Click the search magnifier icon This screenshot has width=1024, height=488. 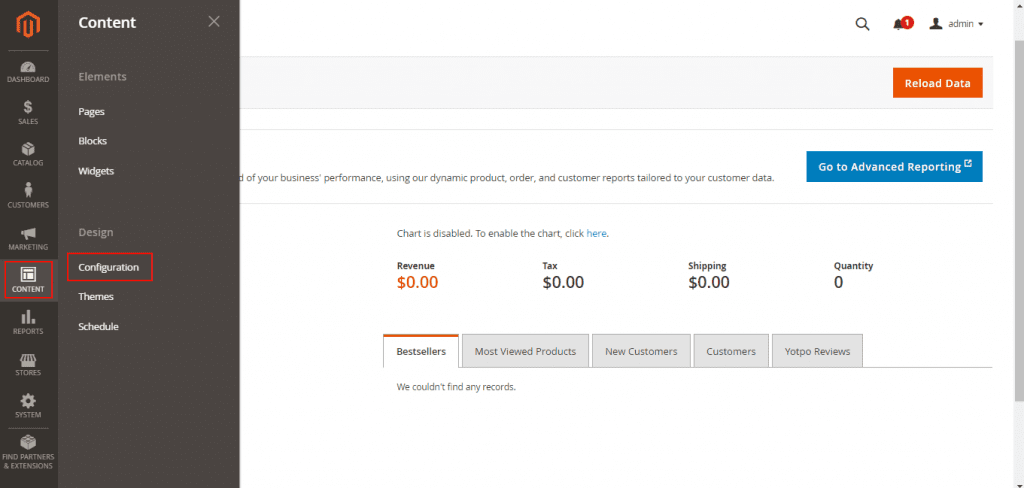point(862,24)
